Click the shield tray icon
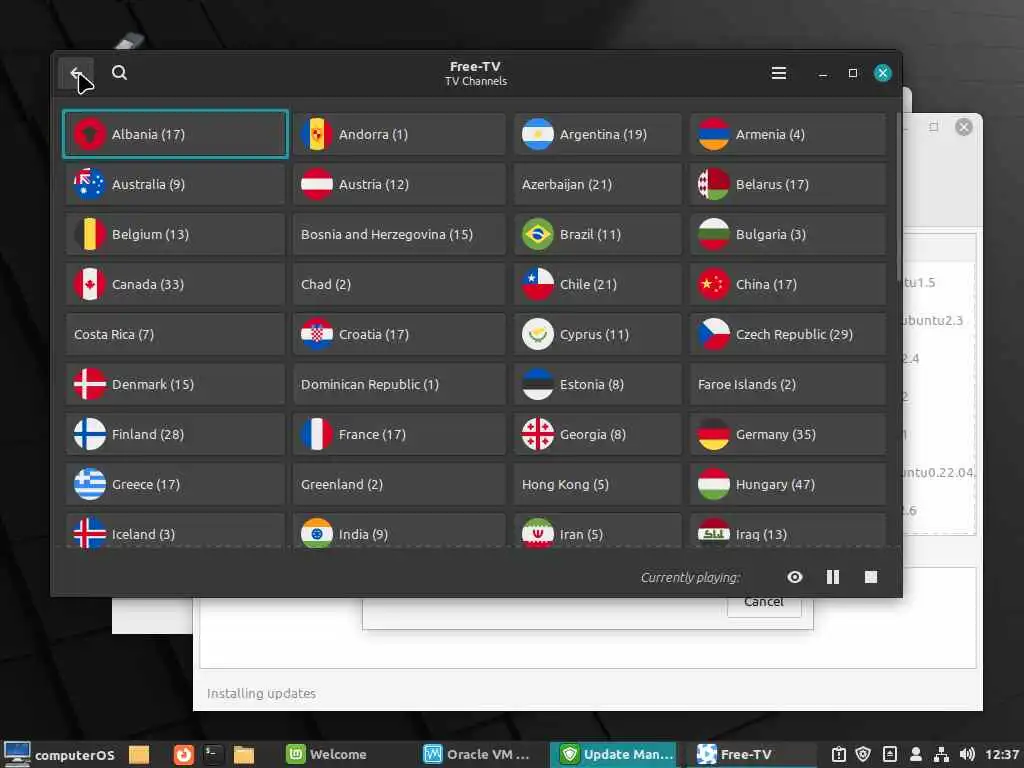This screenshot has width=1024, height=768. click(863, 754)
